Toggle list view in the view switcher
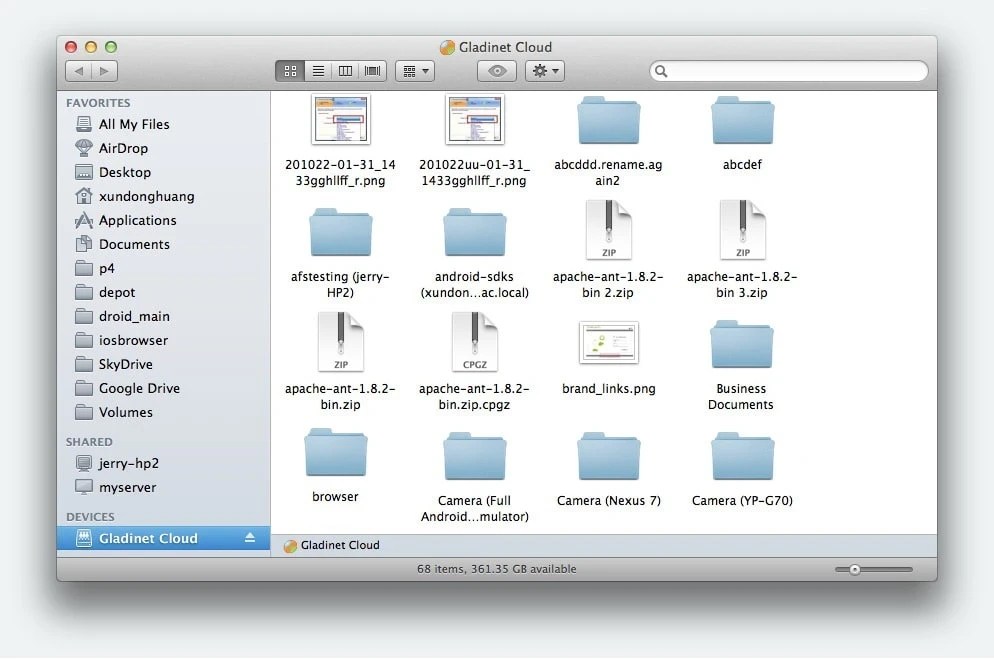Screen dimensions: 994x659 pyautogui.click(x=317, y=71)
